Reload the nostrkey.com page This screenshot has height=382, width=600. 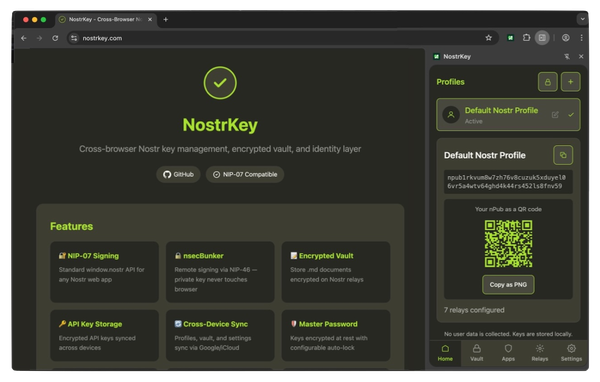(x=55, y=38)
